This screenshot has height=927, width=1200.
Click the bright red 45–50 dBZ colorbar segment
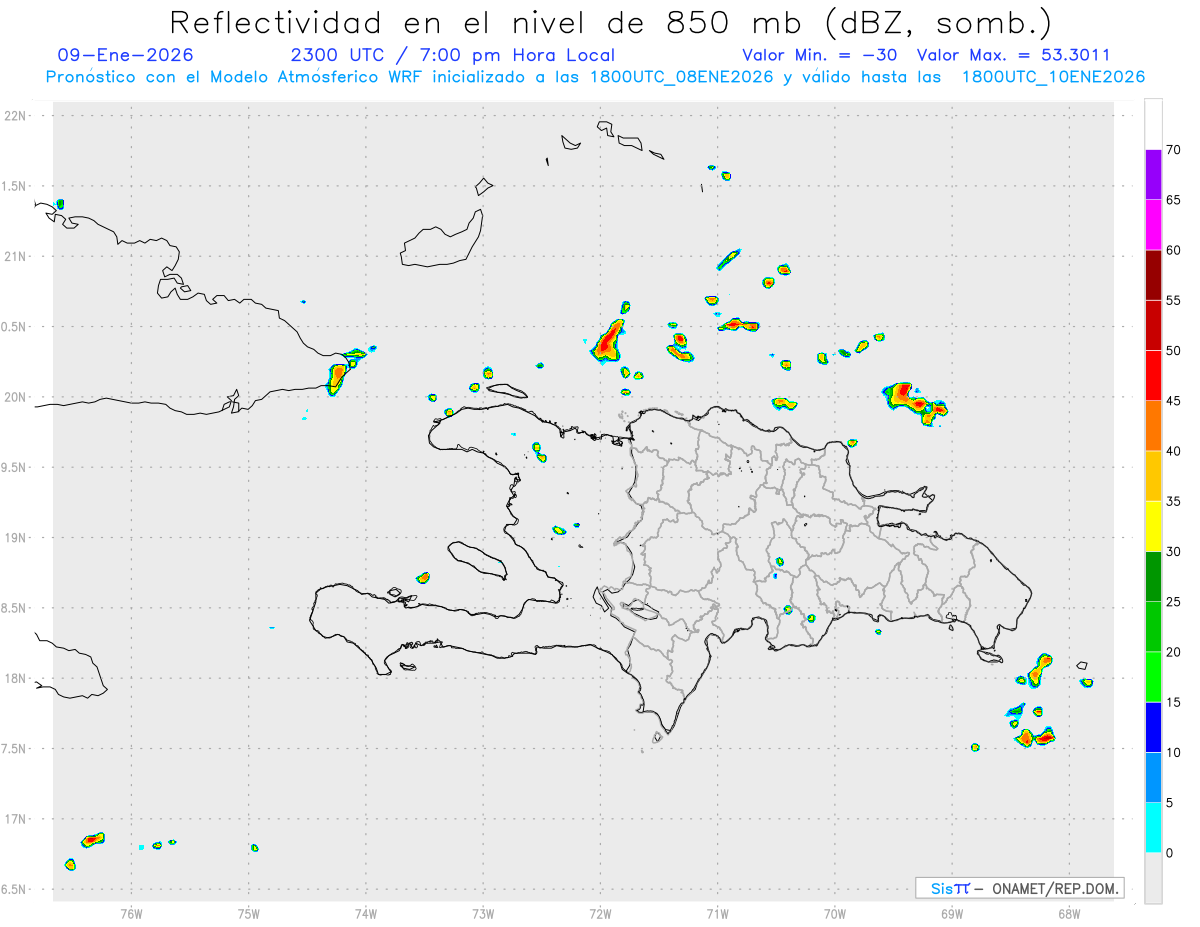point(1153,376)
